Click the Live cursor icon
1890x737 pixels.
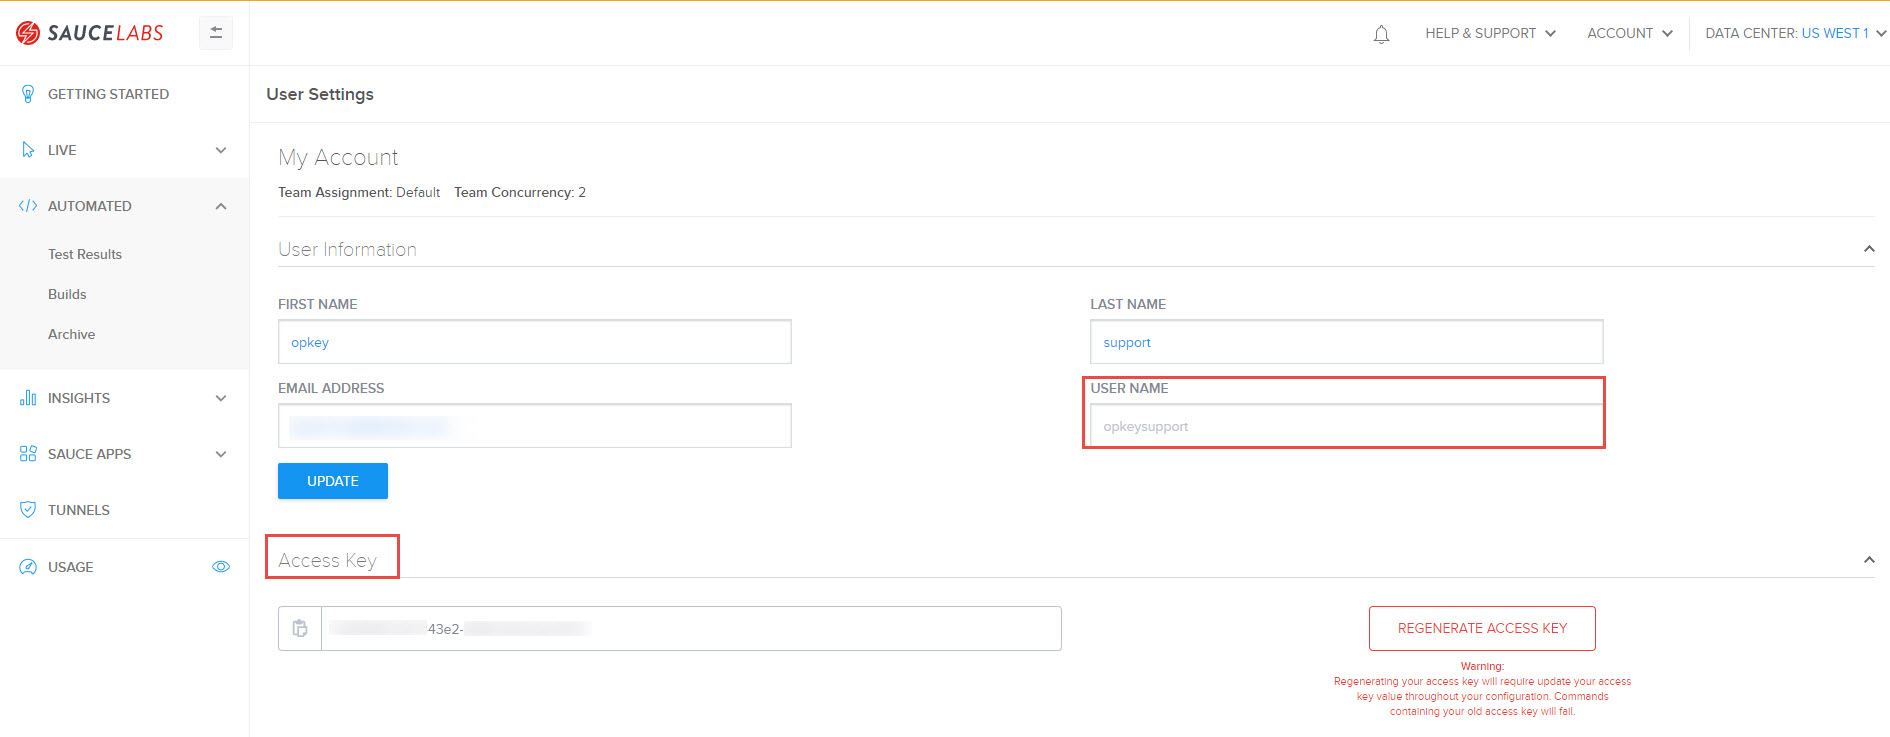[x=28, y=150]
